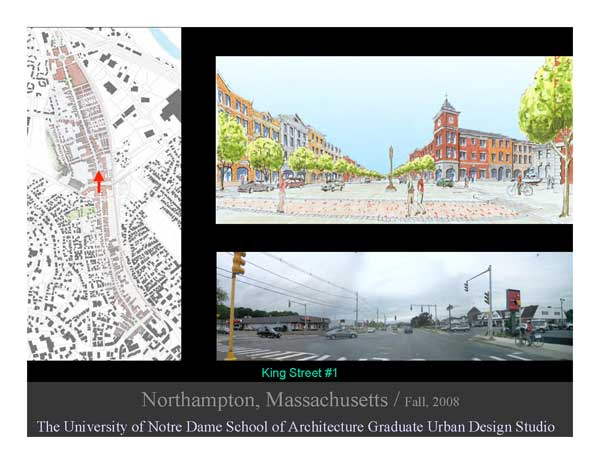Open the street map image with building footprints

tap(104, 194)
